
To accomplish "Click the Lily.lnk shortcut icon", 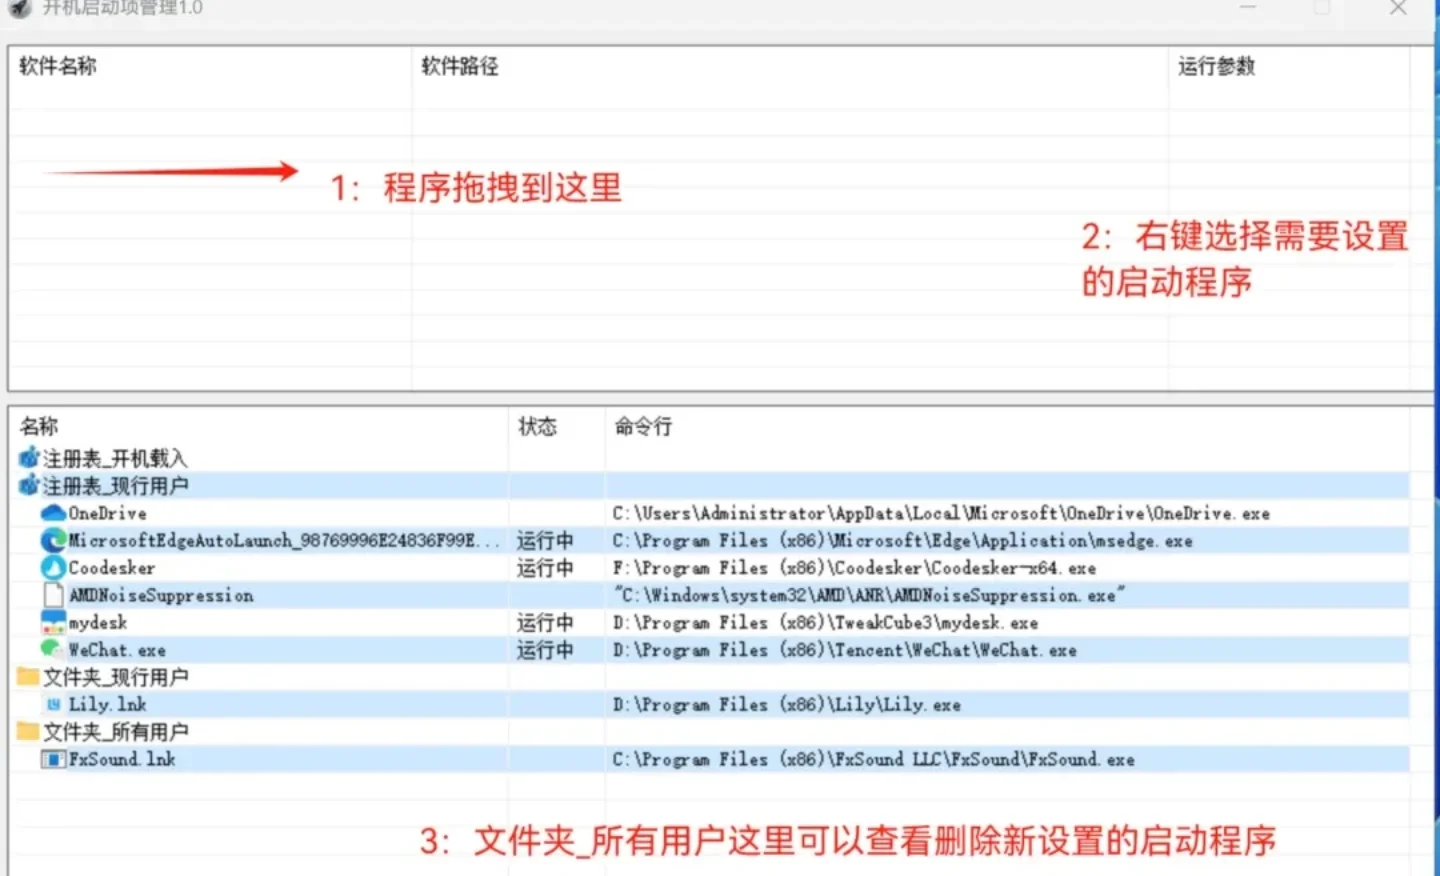I will click(x=52, y=704).
